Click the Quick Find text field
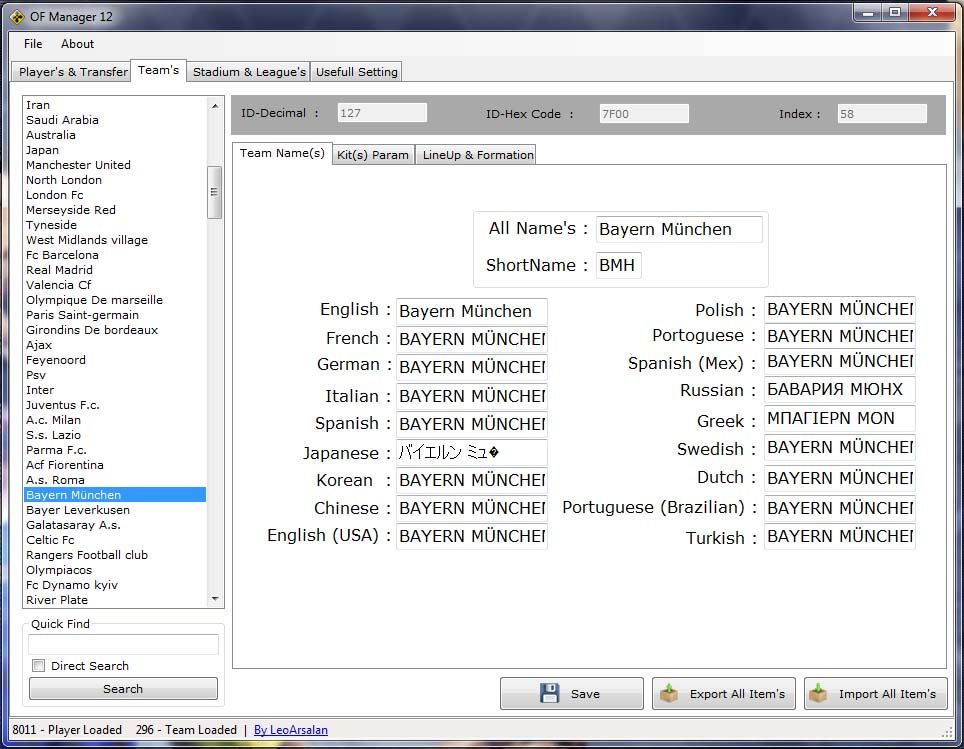This screenshot has height=749, width=964. [x=123, y=644]
